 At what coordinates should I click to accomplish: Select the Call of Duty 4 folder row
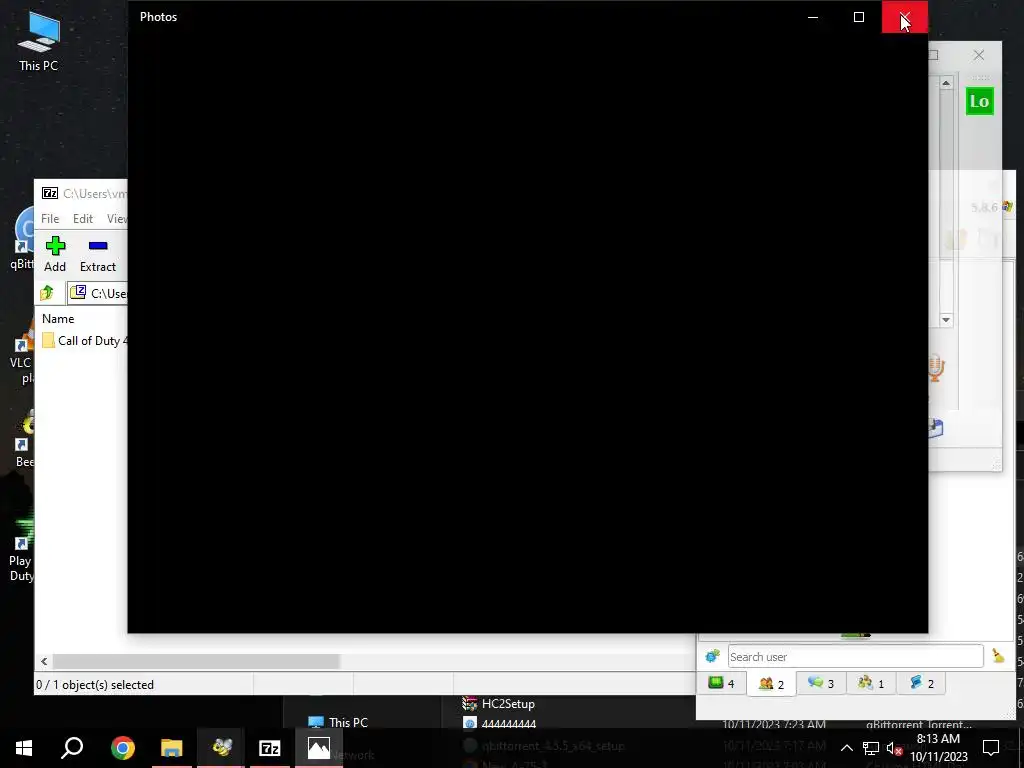[84, 341]
